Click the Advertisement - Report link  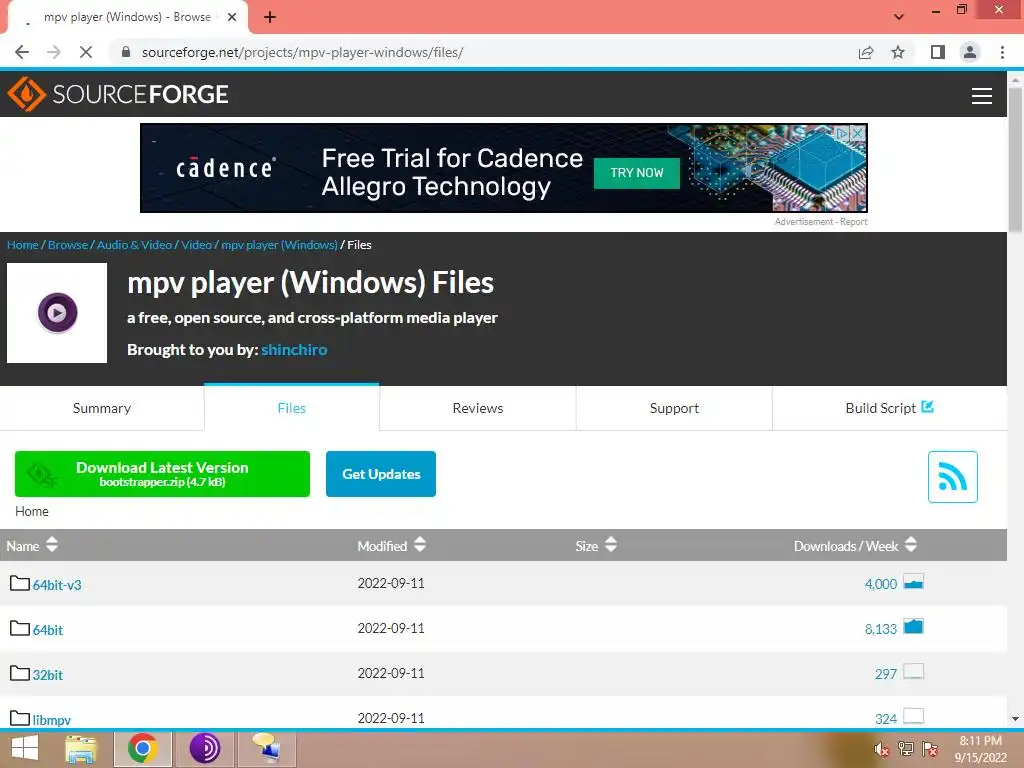pyautogui.click(x=821, y=222)
